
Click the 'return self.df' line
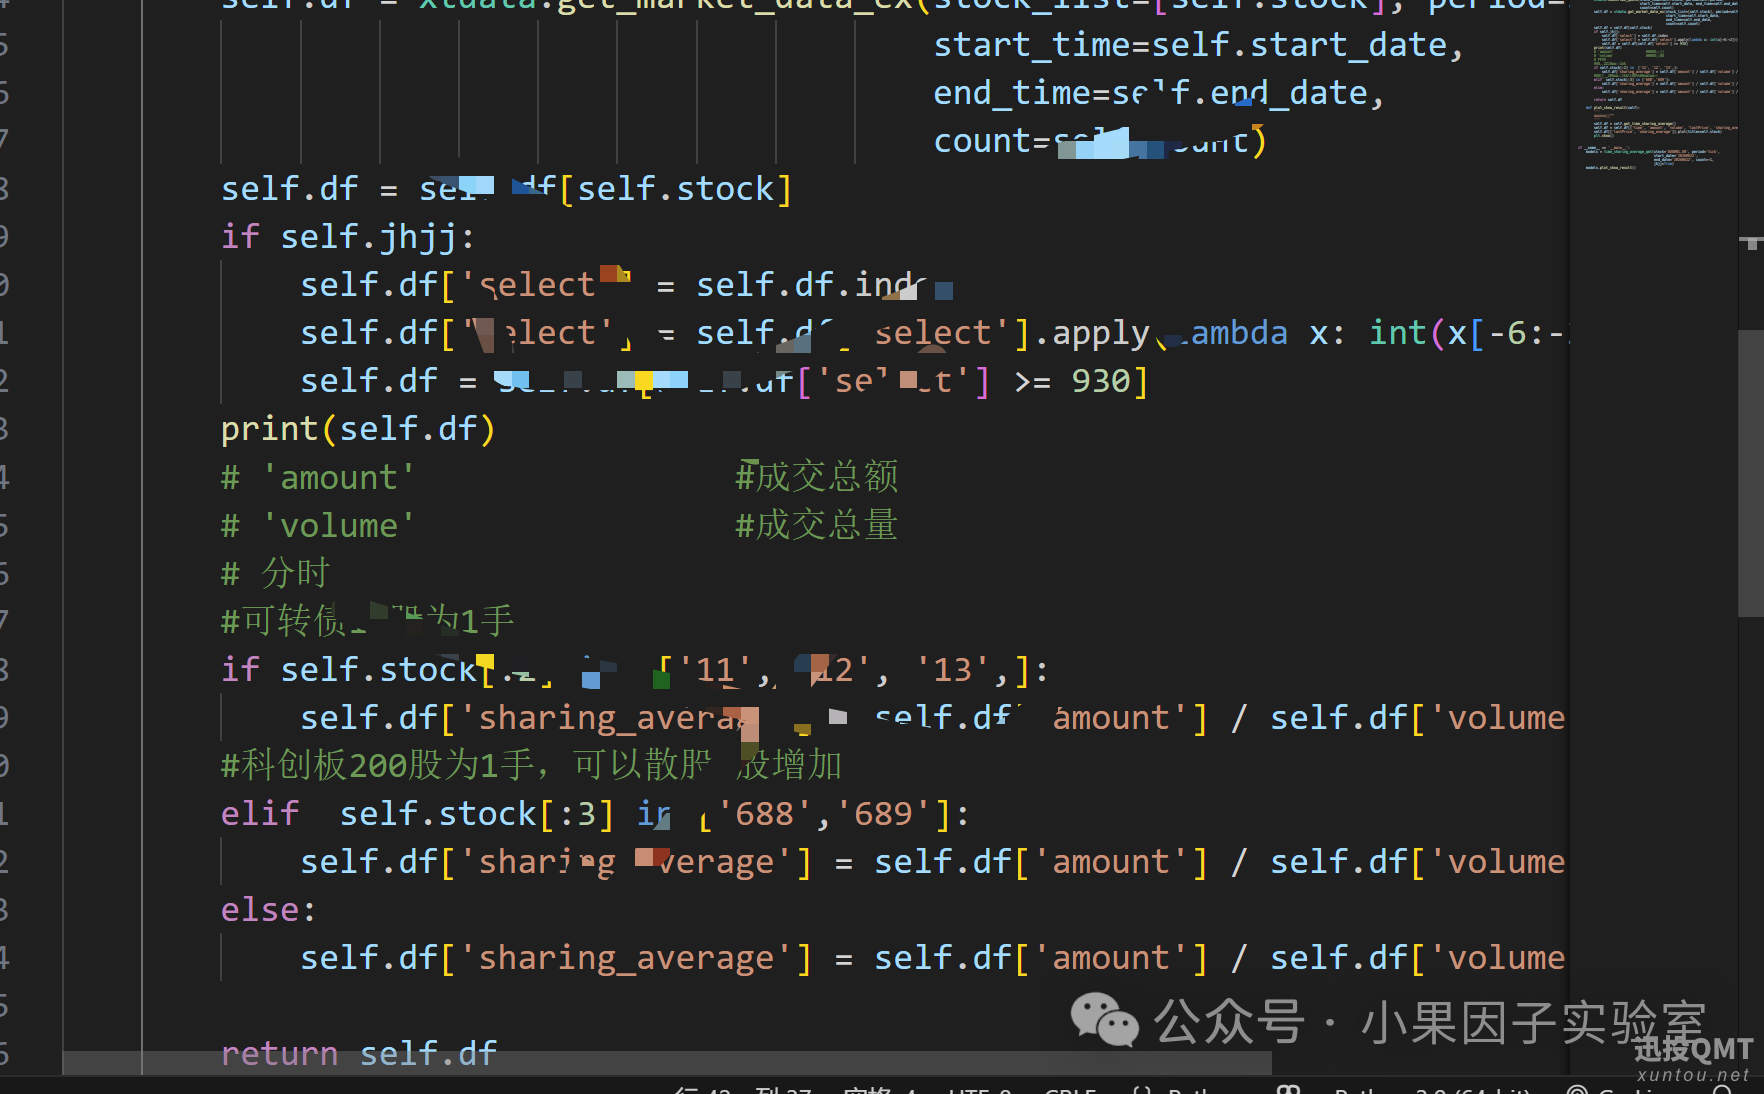tap(358, 1054)
